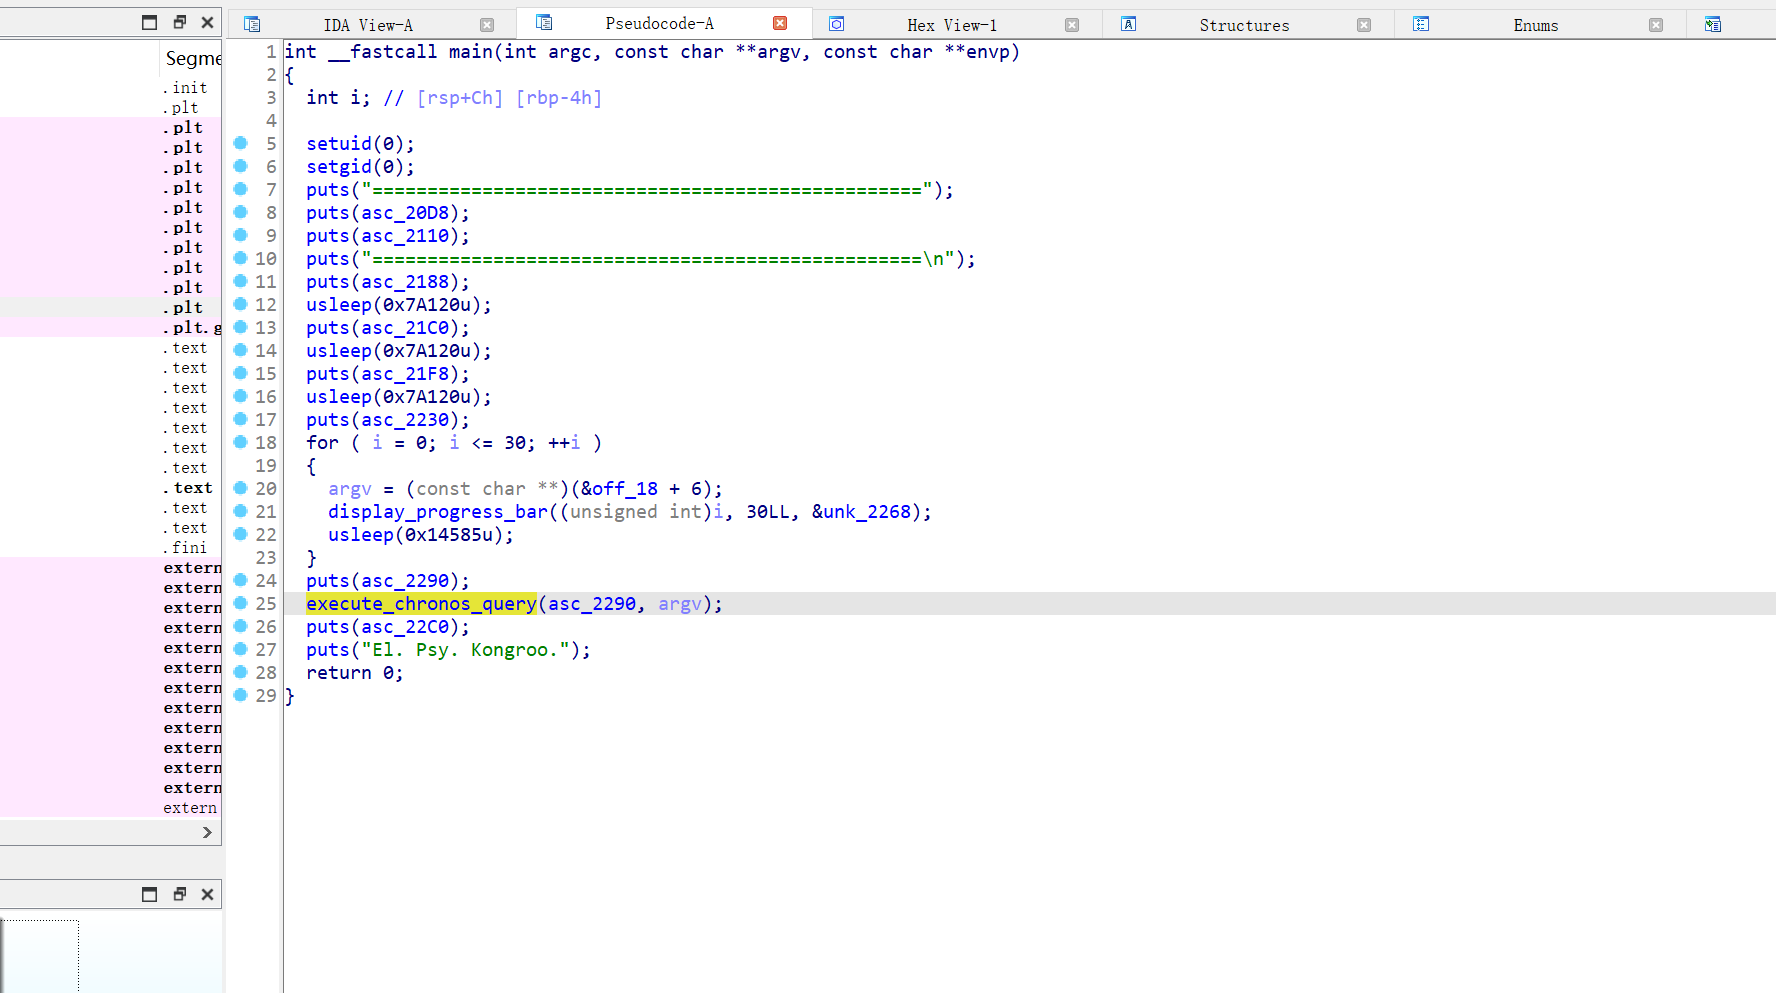
Task: Close the Pseudocode-A tab
Action: [x=780, y=23]
